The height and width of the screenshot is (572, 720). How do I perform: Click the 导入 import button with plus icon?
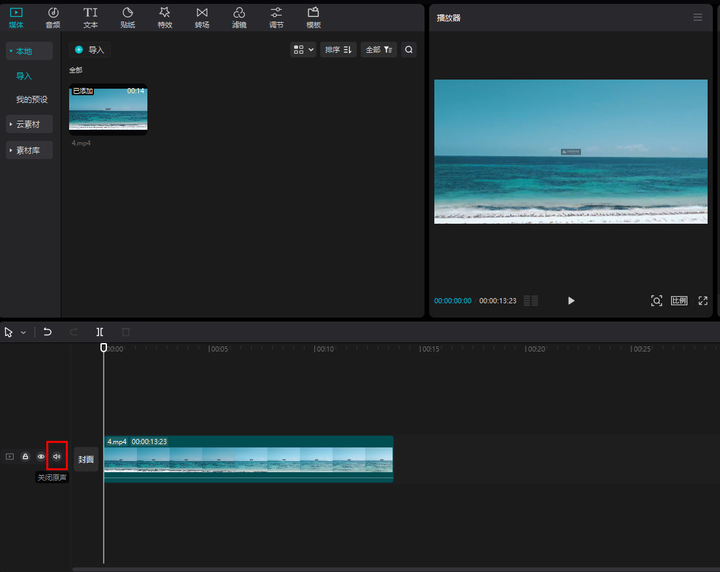(x=90, y=50)
